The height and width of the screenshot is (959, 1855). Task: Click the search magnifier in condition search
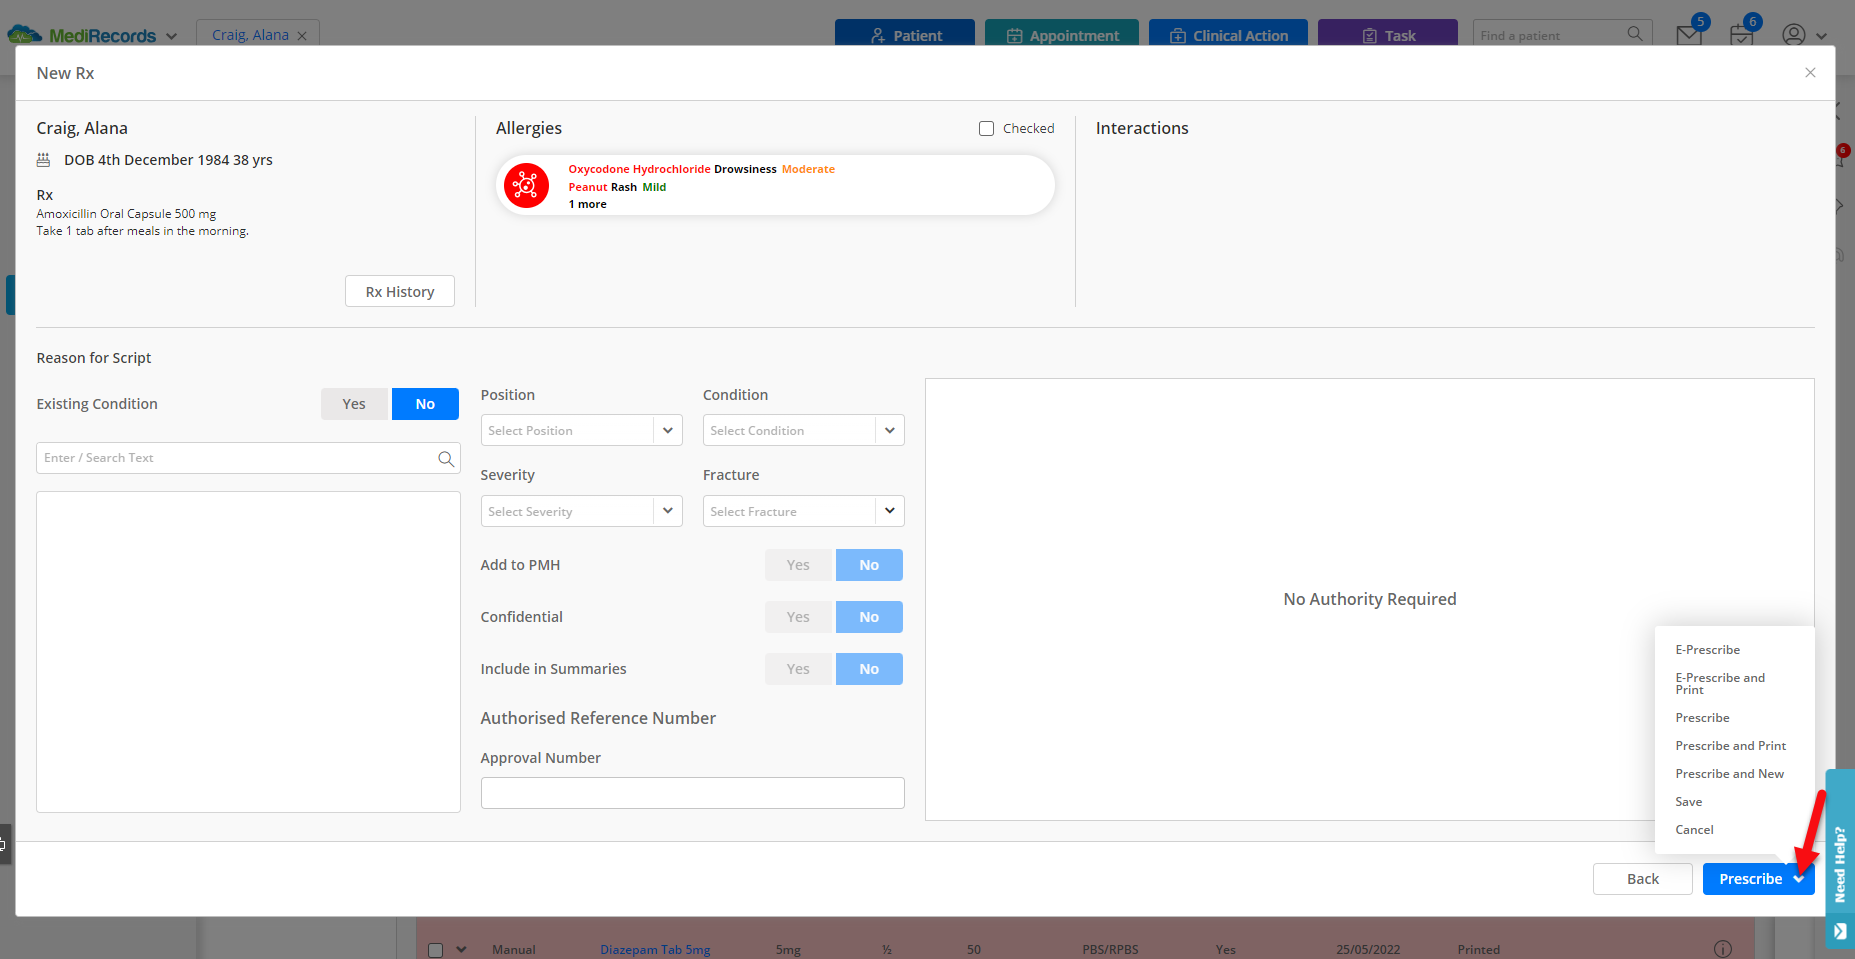[x=446, y=459]
